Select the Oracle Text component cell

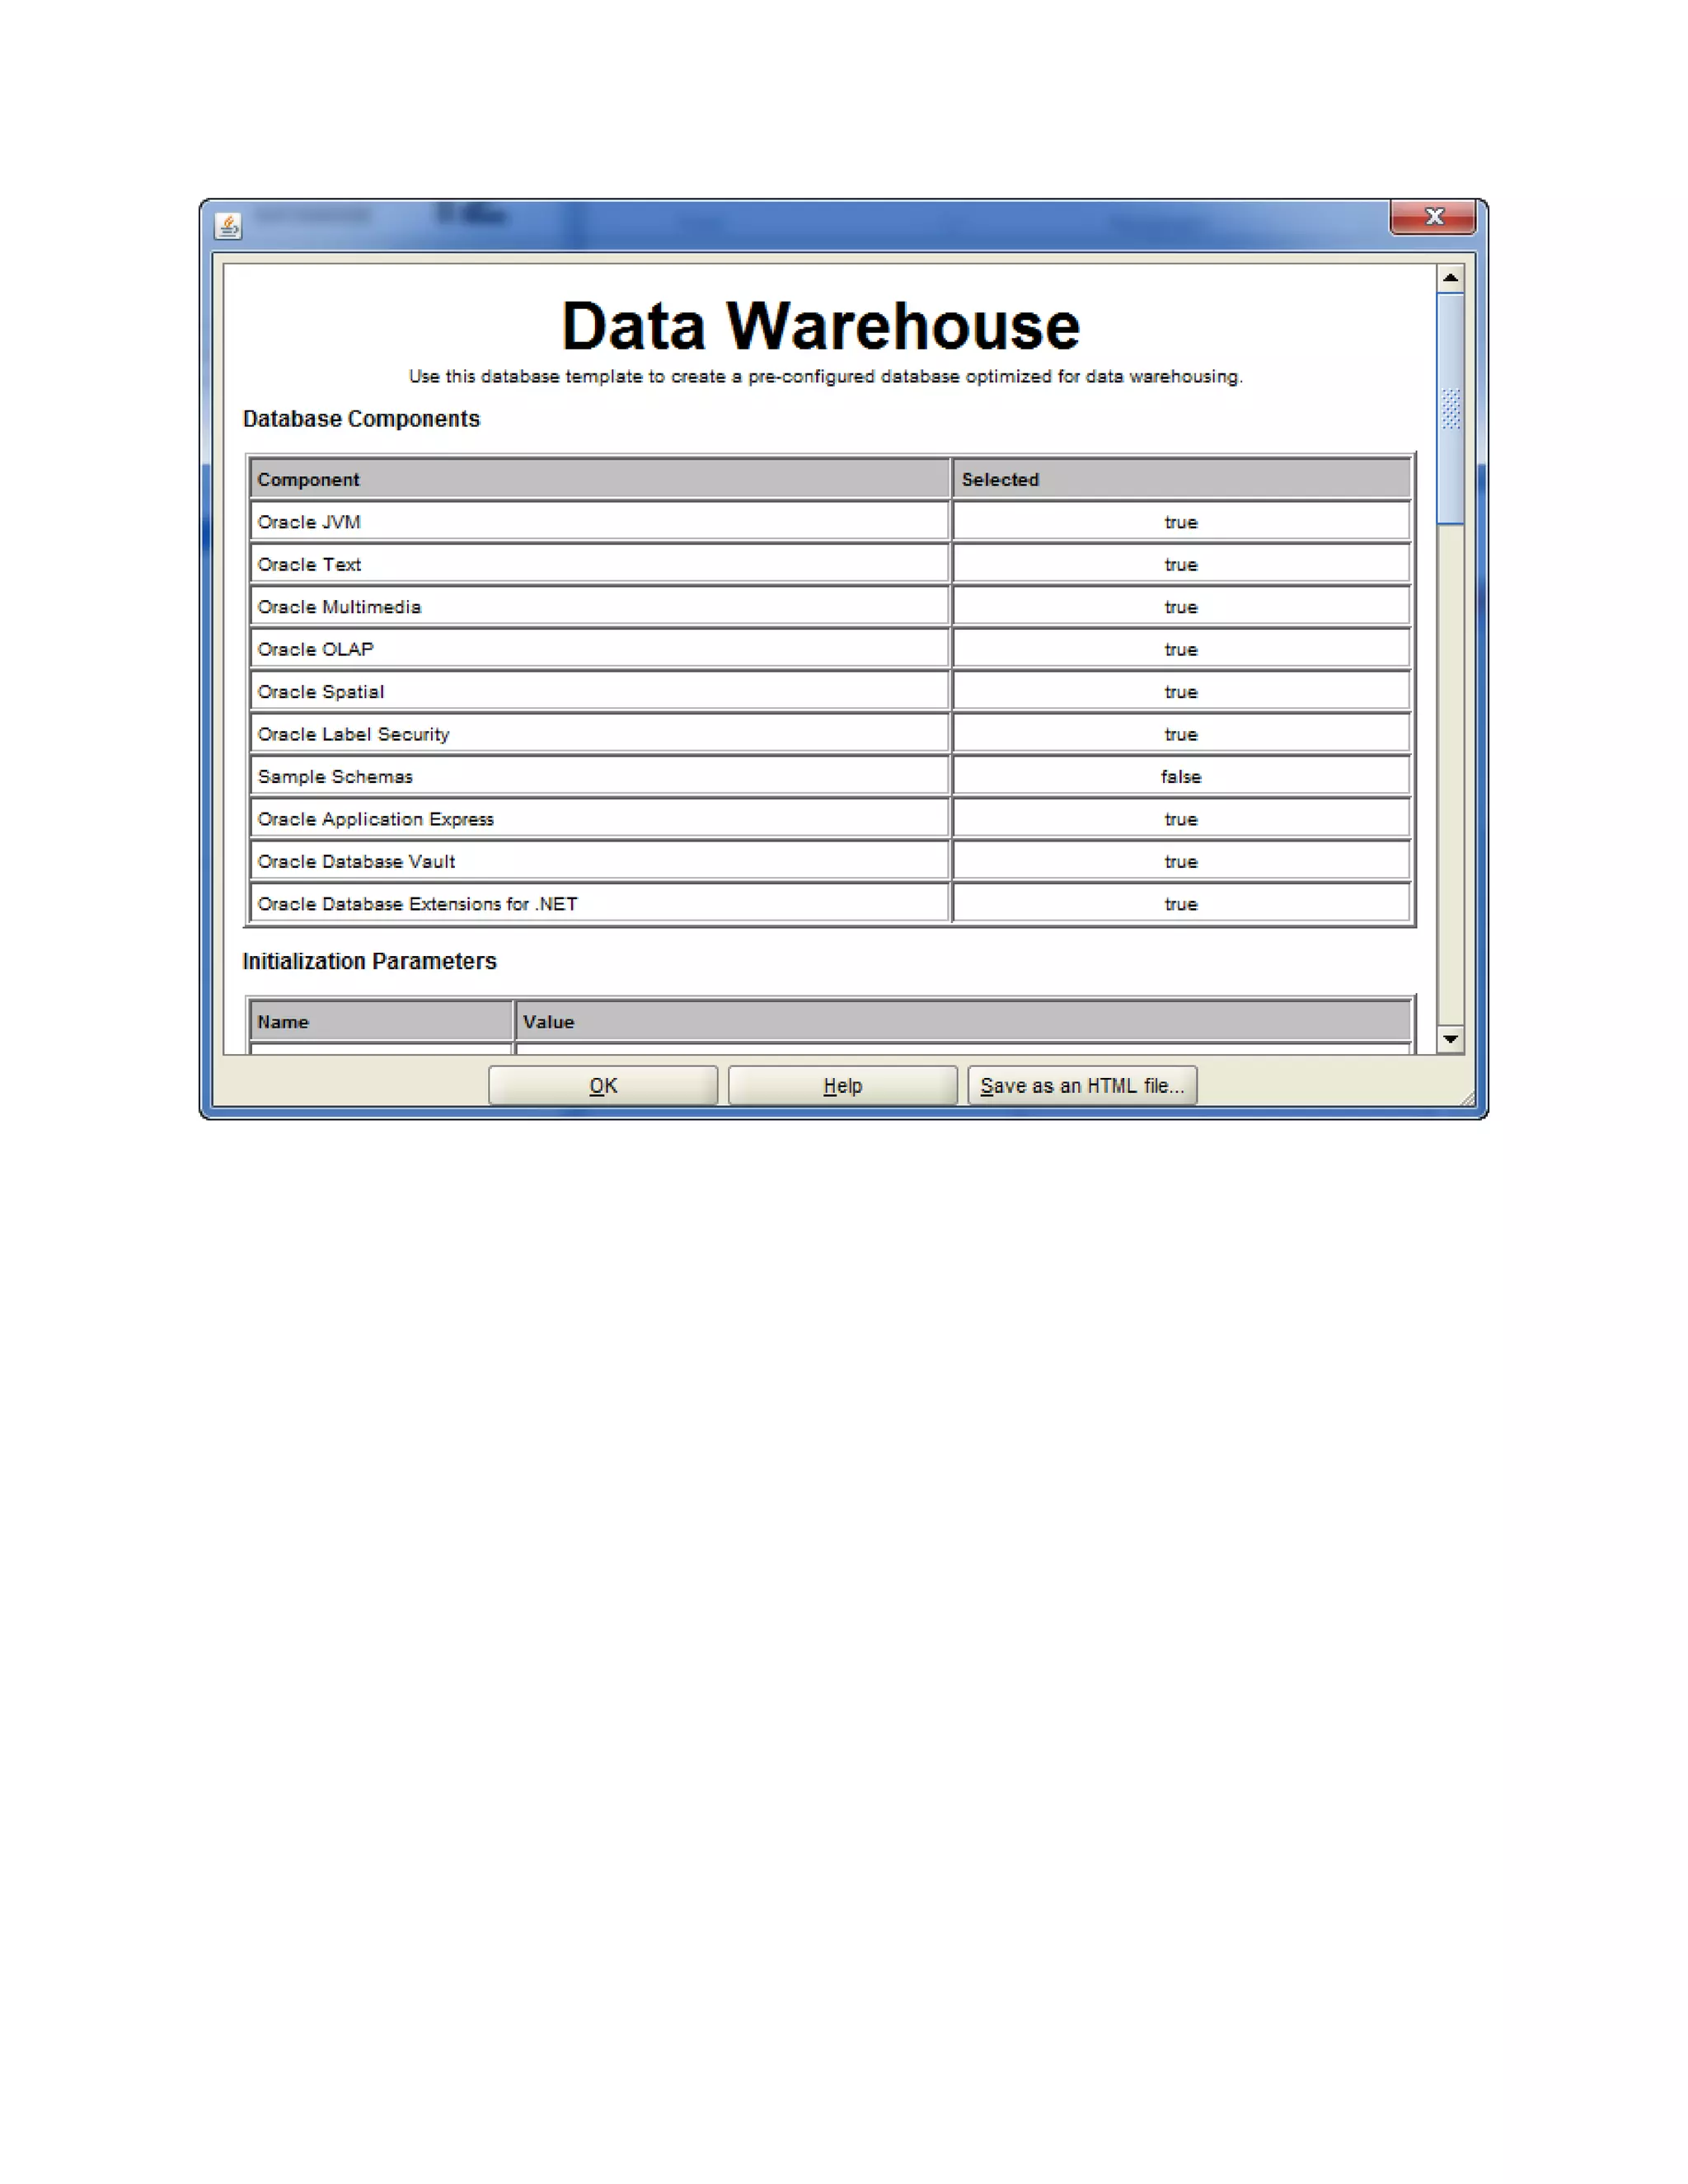coord(599,564)
